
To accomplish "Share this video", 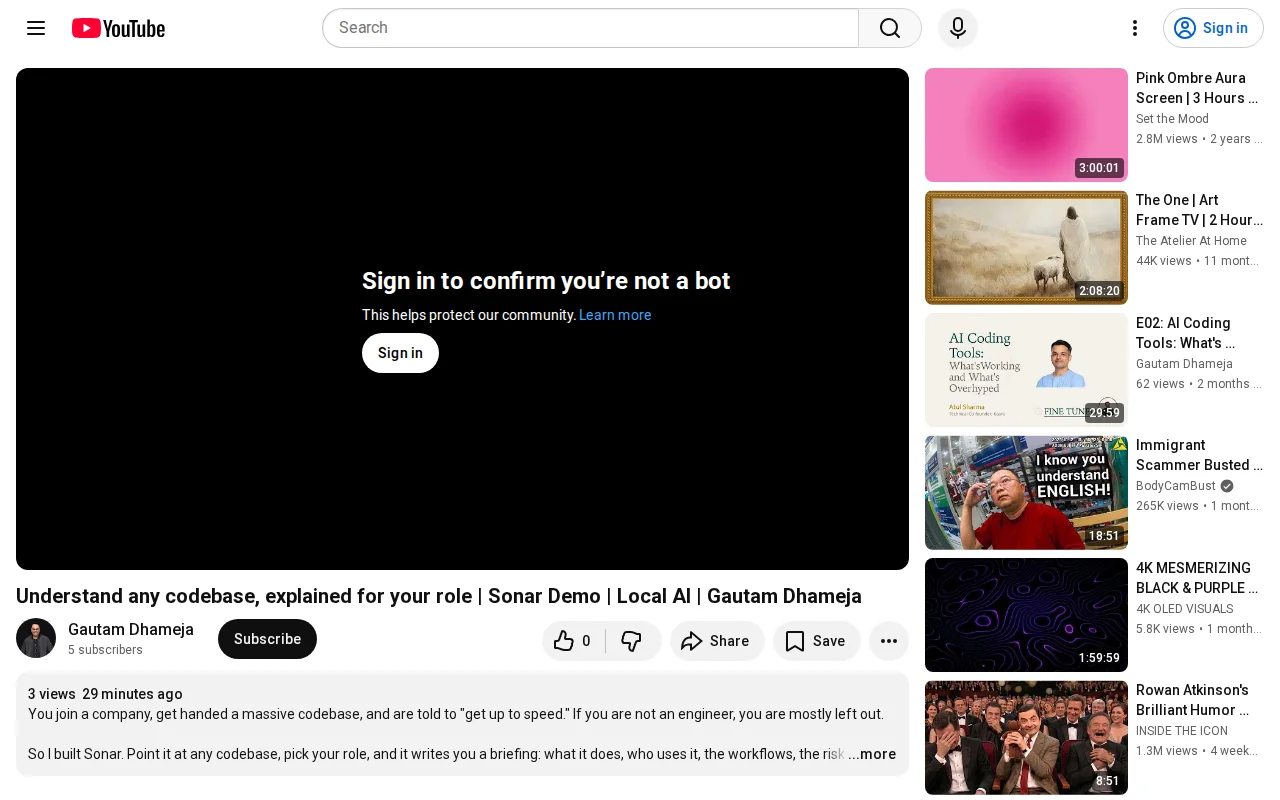I will [717, 641].
